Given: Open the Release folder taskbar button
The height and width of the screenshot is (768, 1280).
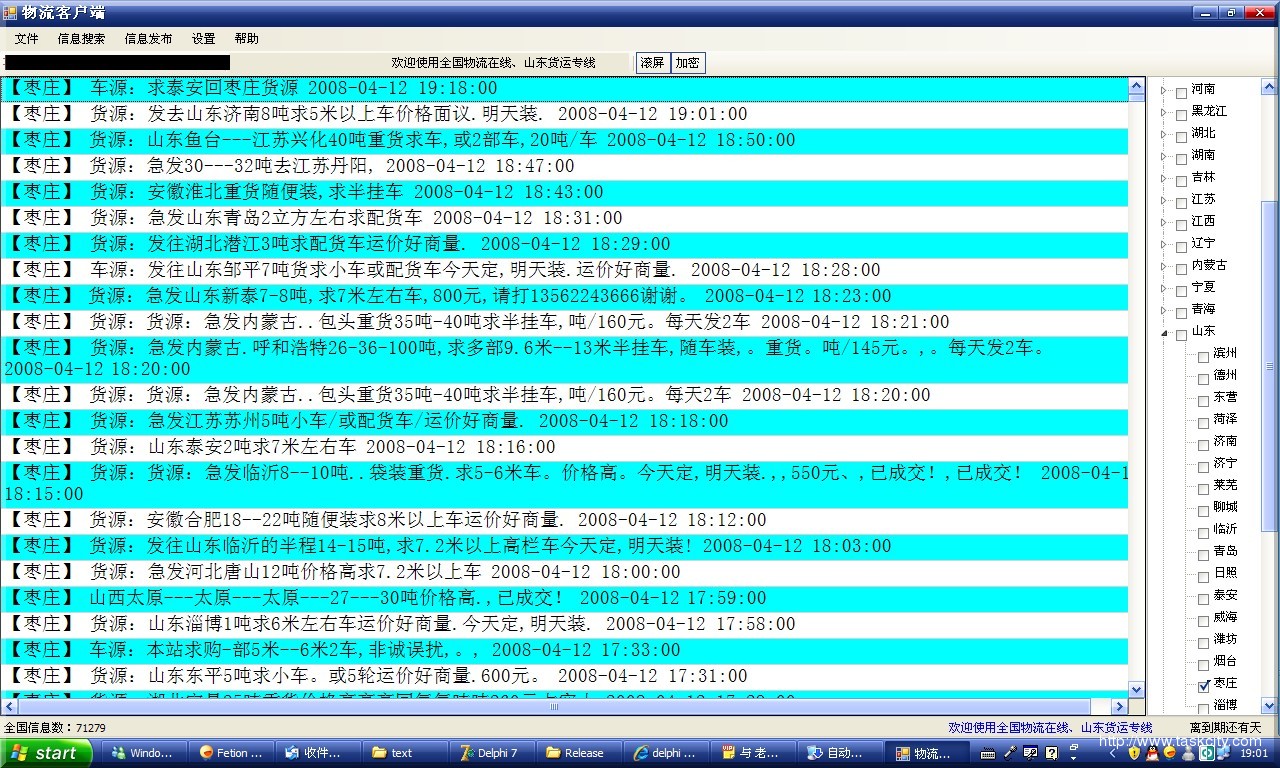Looking at the screenshot, I should (575, 753).
